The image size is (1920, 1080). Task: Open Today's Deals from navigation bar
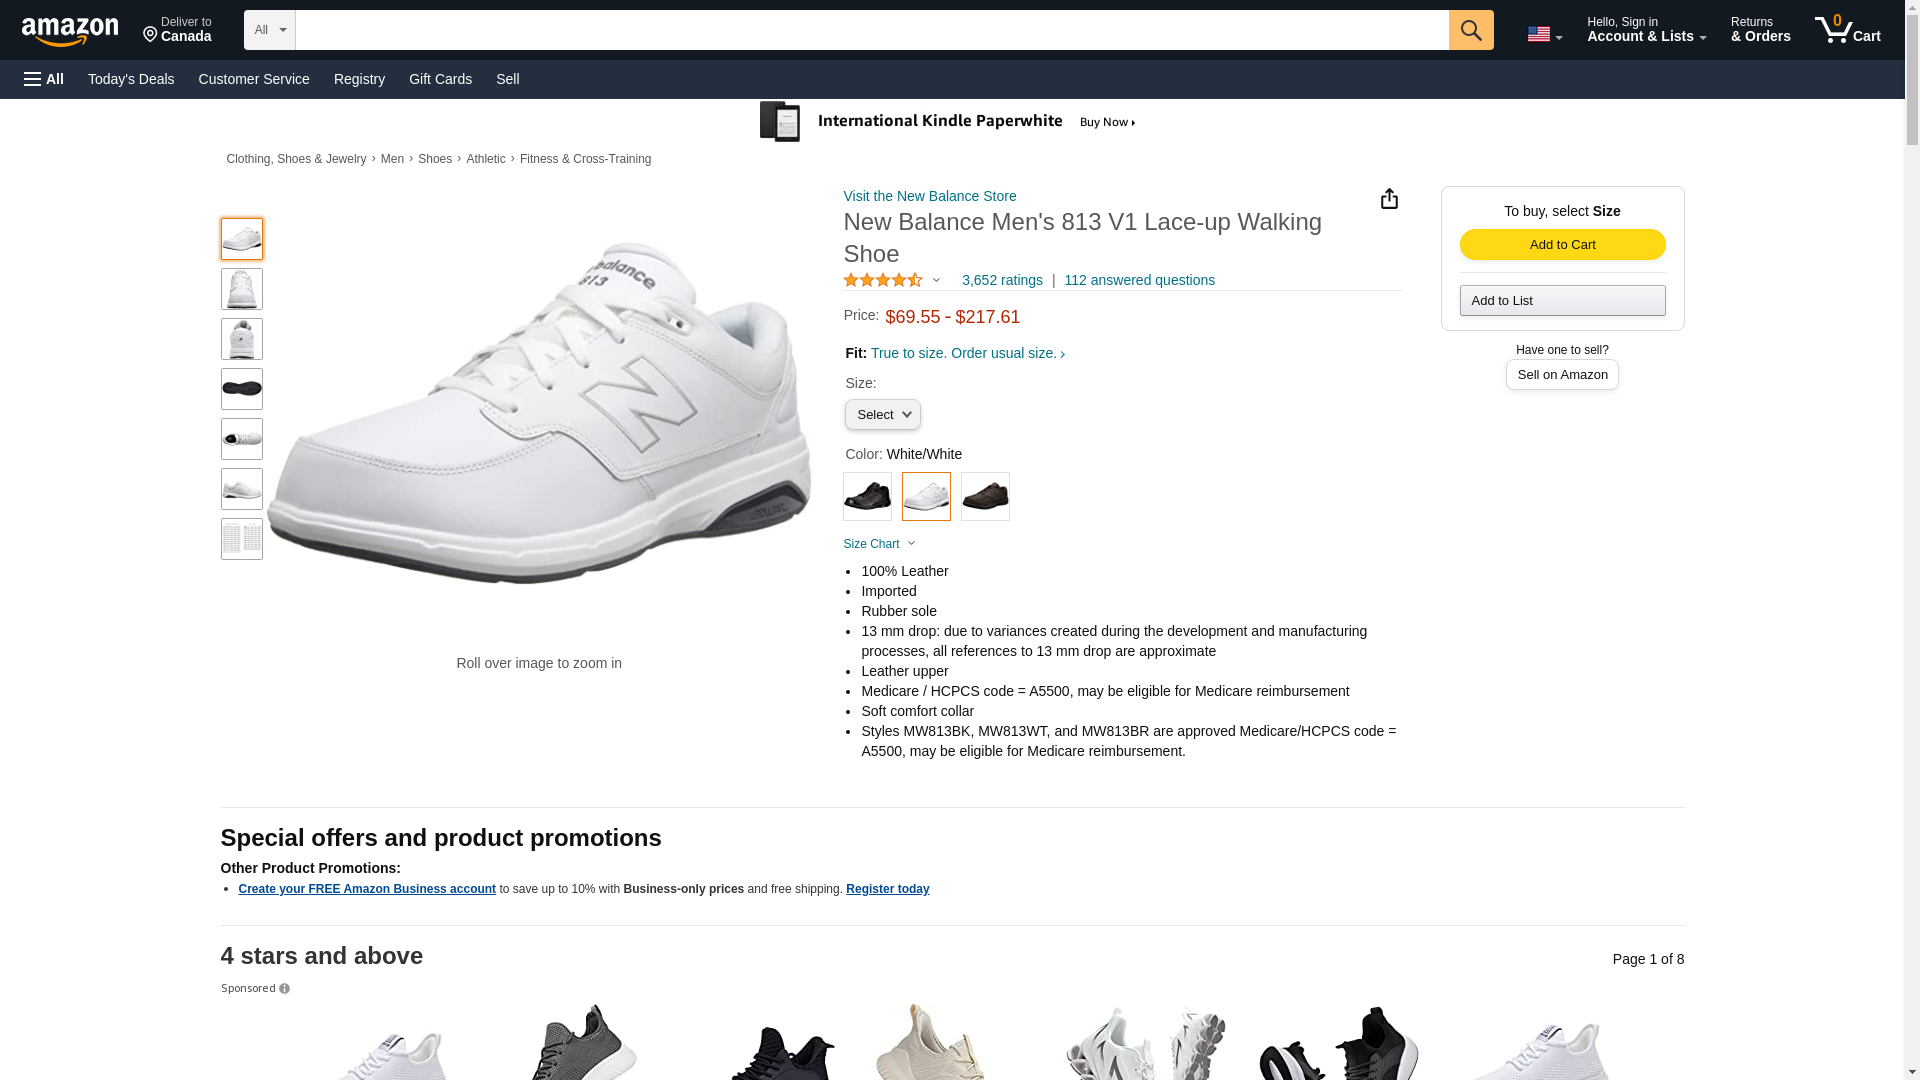point(131,79)
